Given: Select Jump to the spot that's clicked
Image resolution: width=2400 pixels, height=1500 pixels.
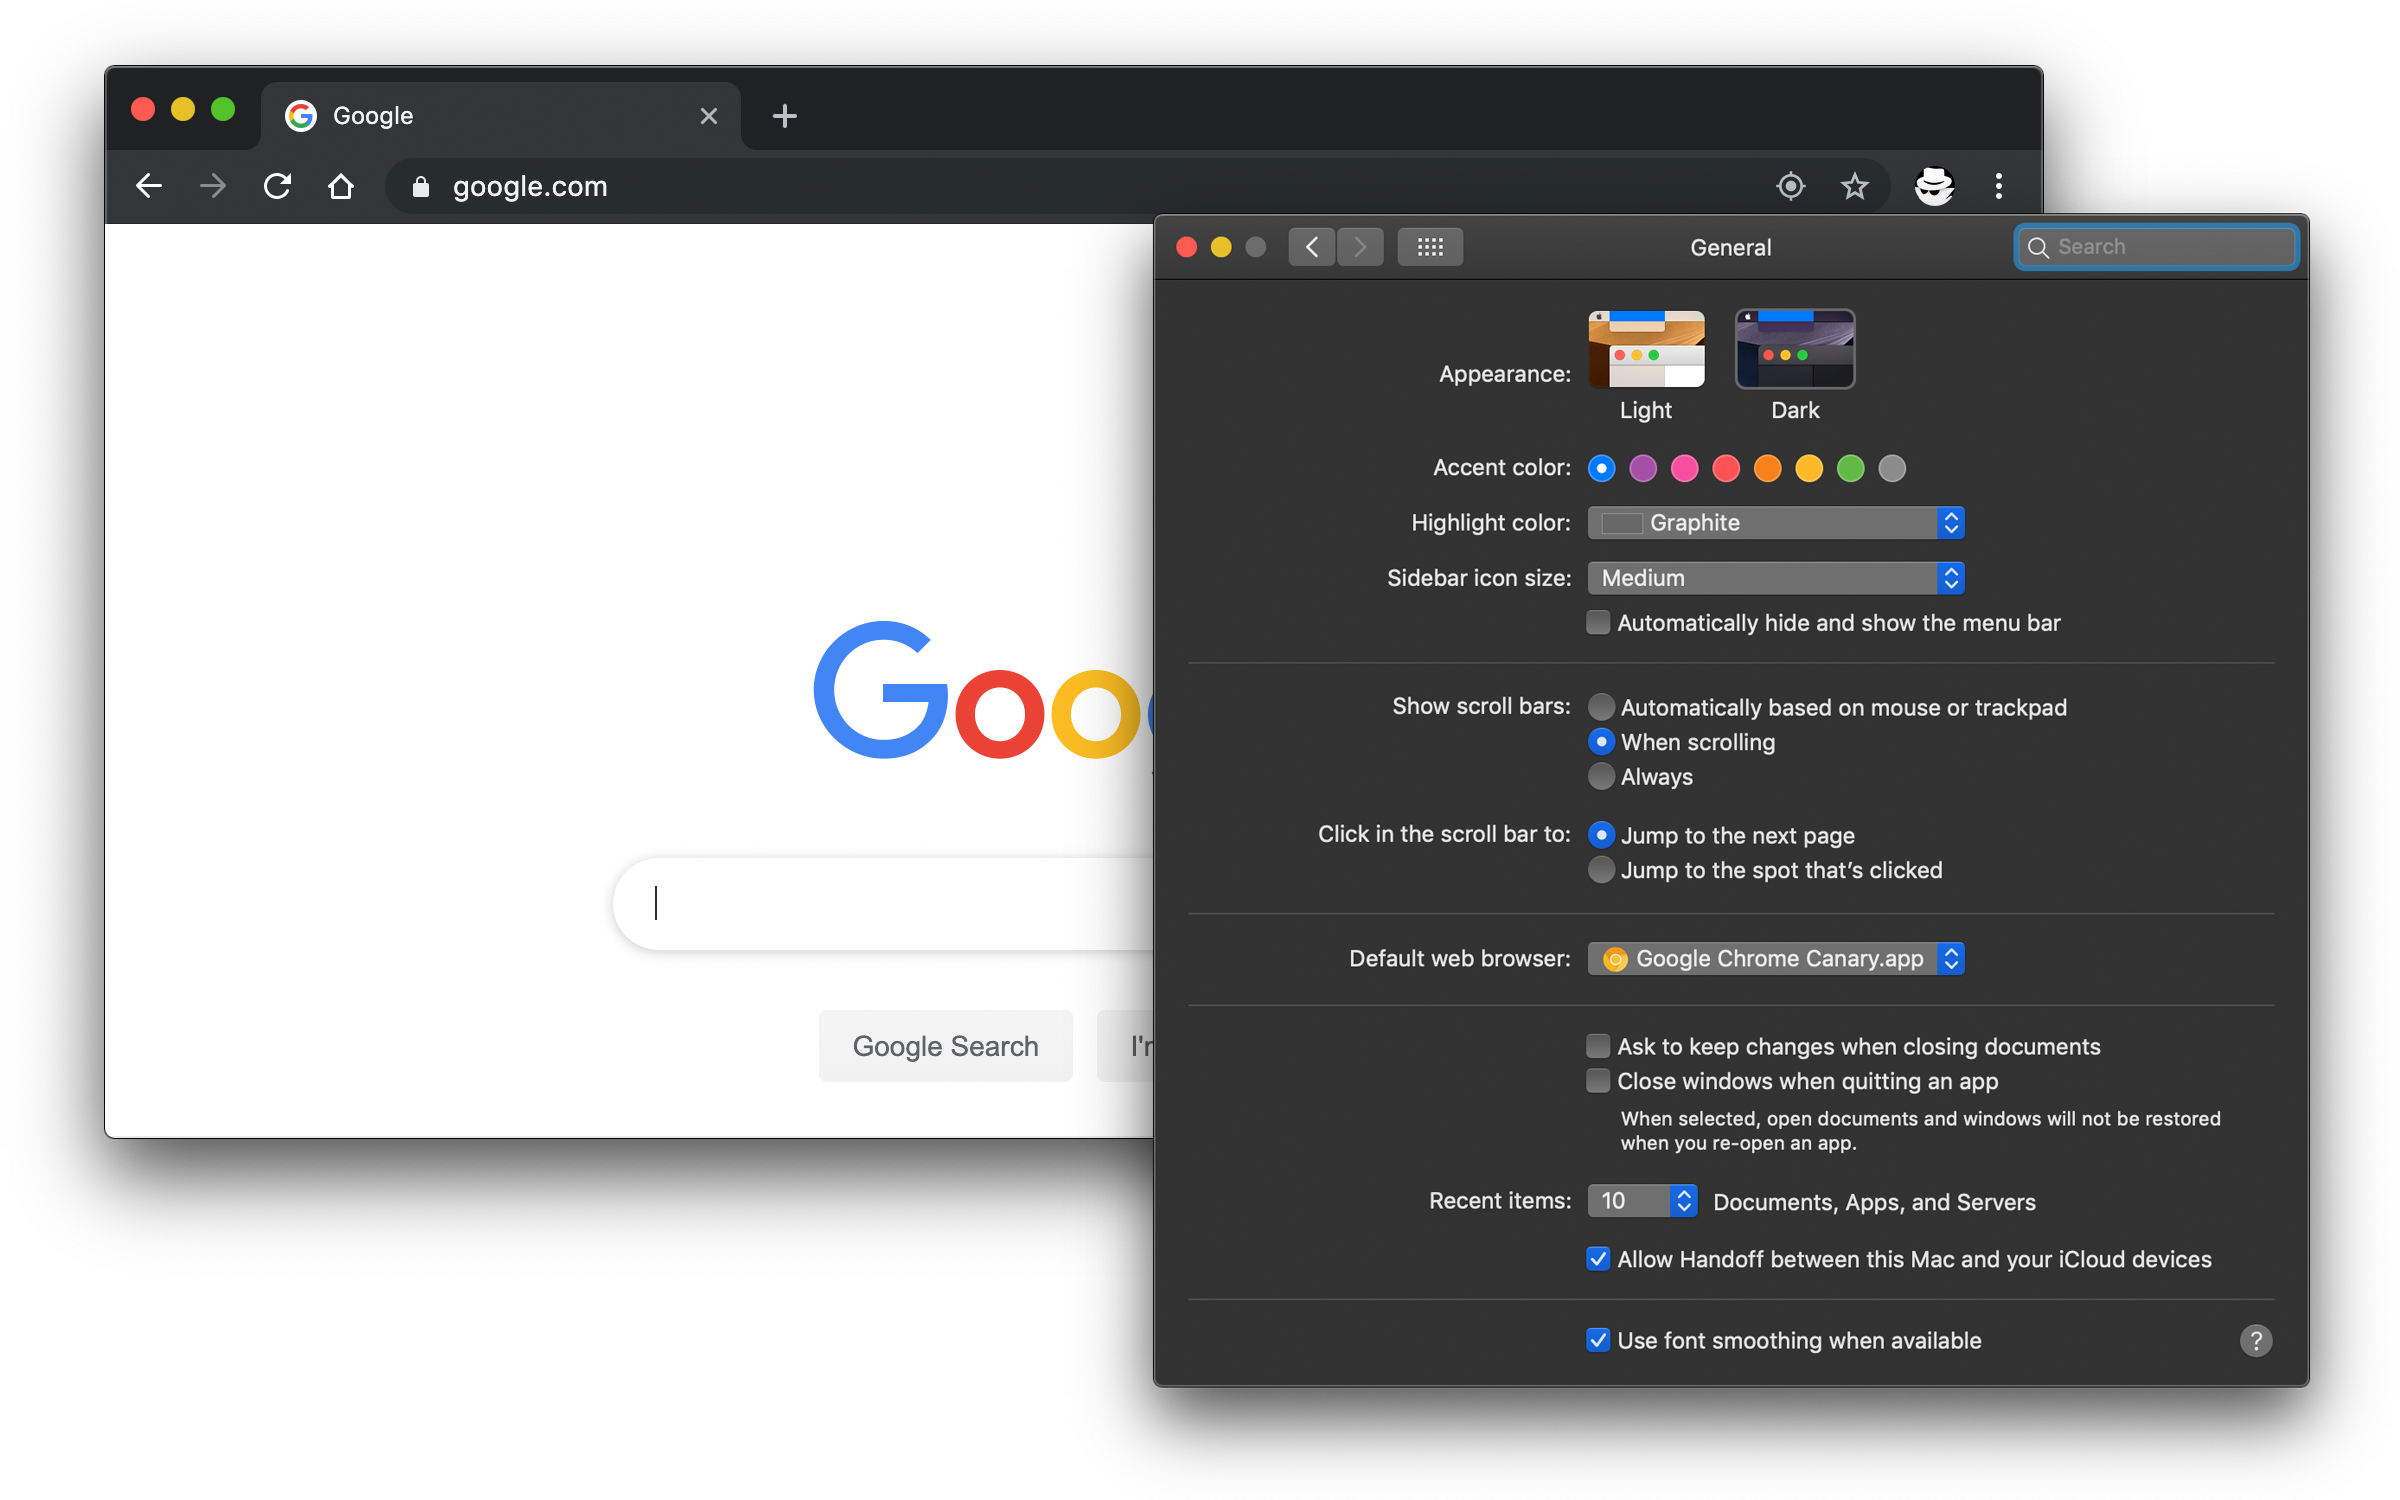Looking at the screenshot, I should pos(1602,870).
